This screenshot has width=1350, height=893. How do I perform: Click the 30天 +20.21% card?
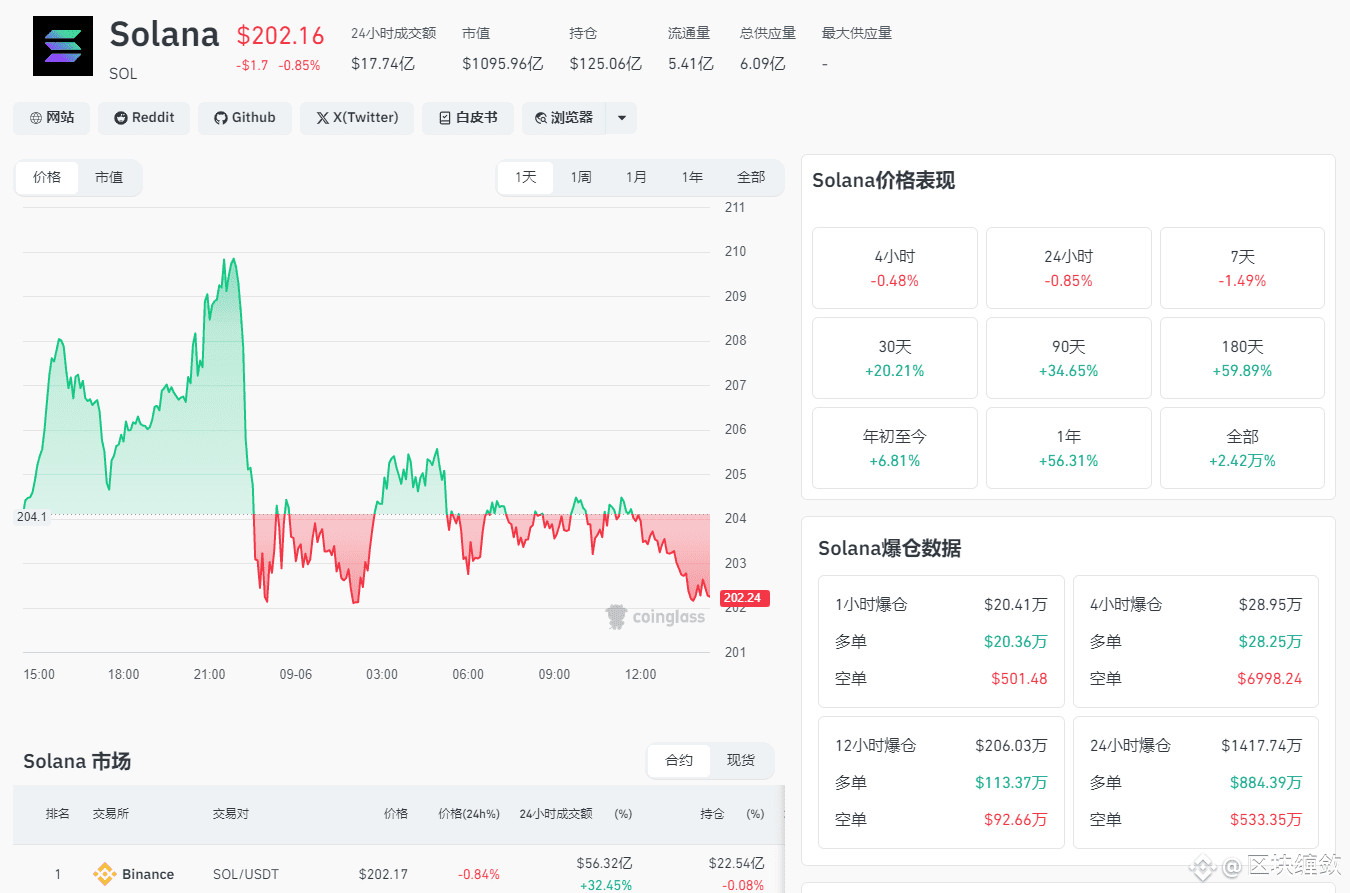pos(895,358)
